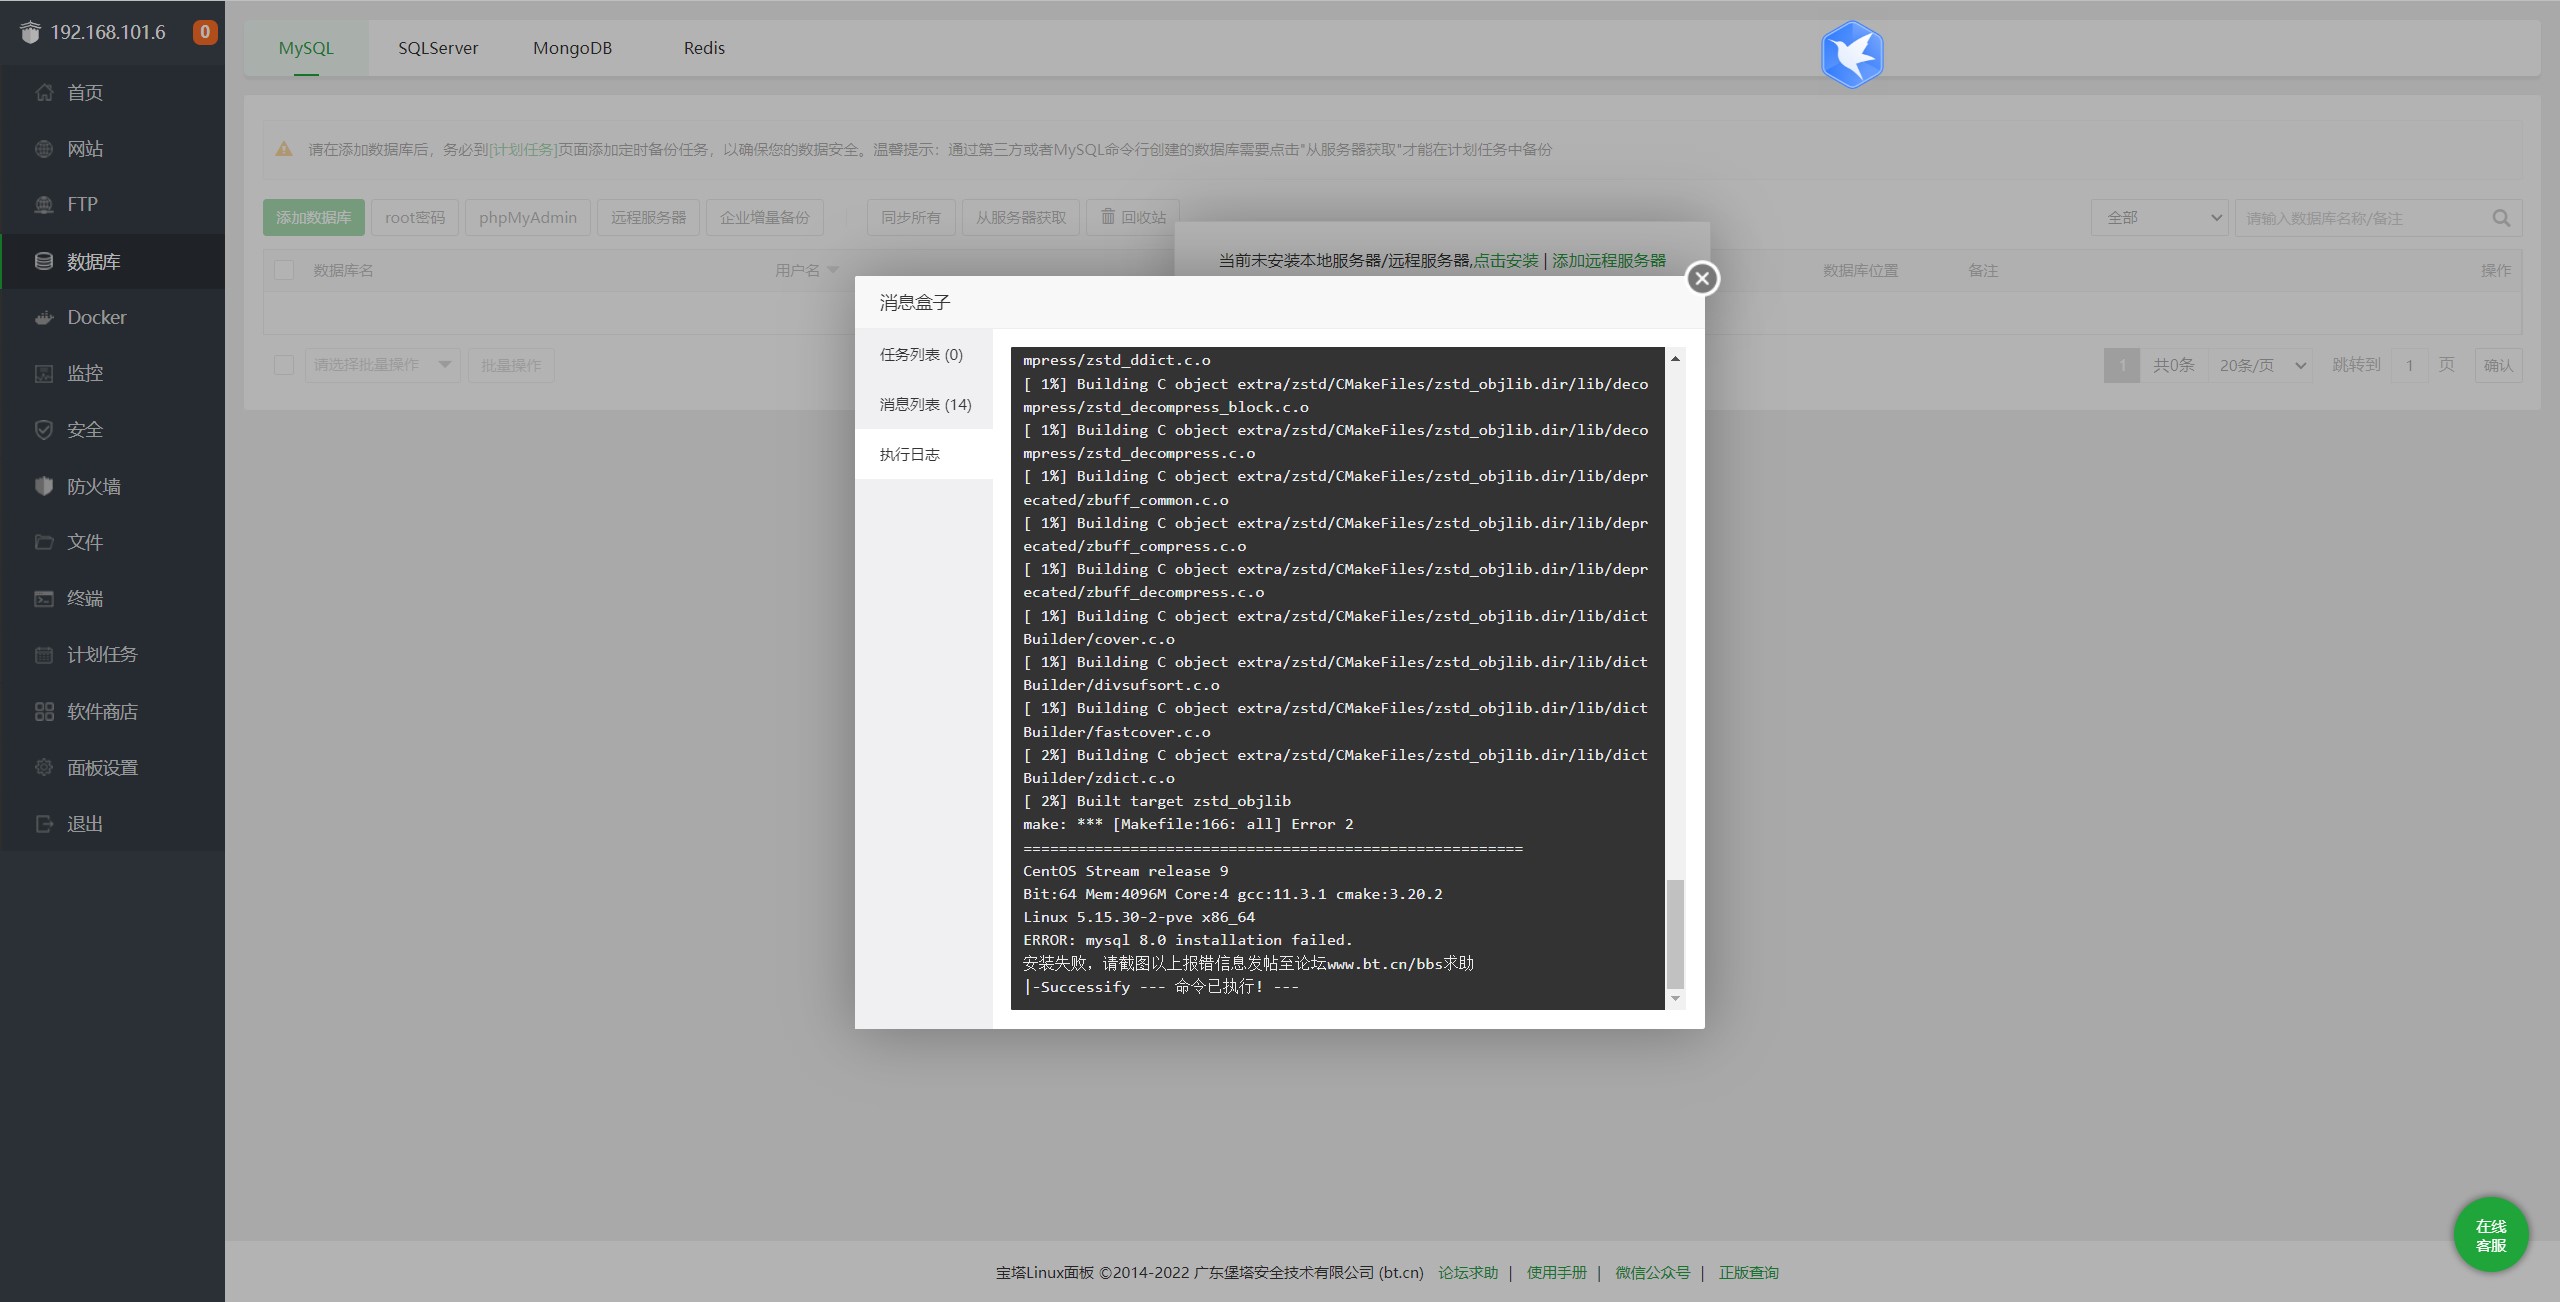The width and height of the screenshot is (2560, 1302).
Task: Click the search magnifier icon
Action: tap(2501, 218)
